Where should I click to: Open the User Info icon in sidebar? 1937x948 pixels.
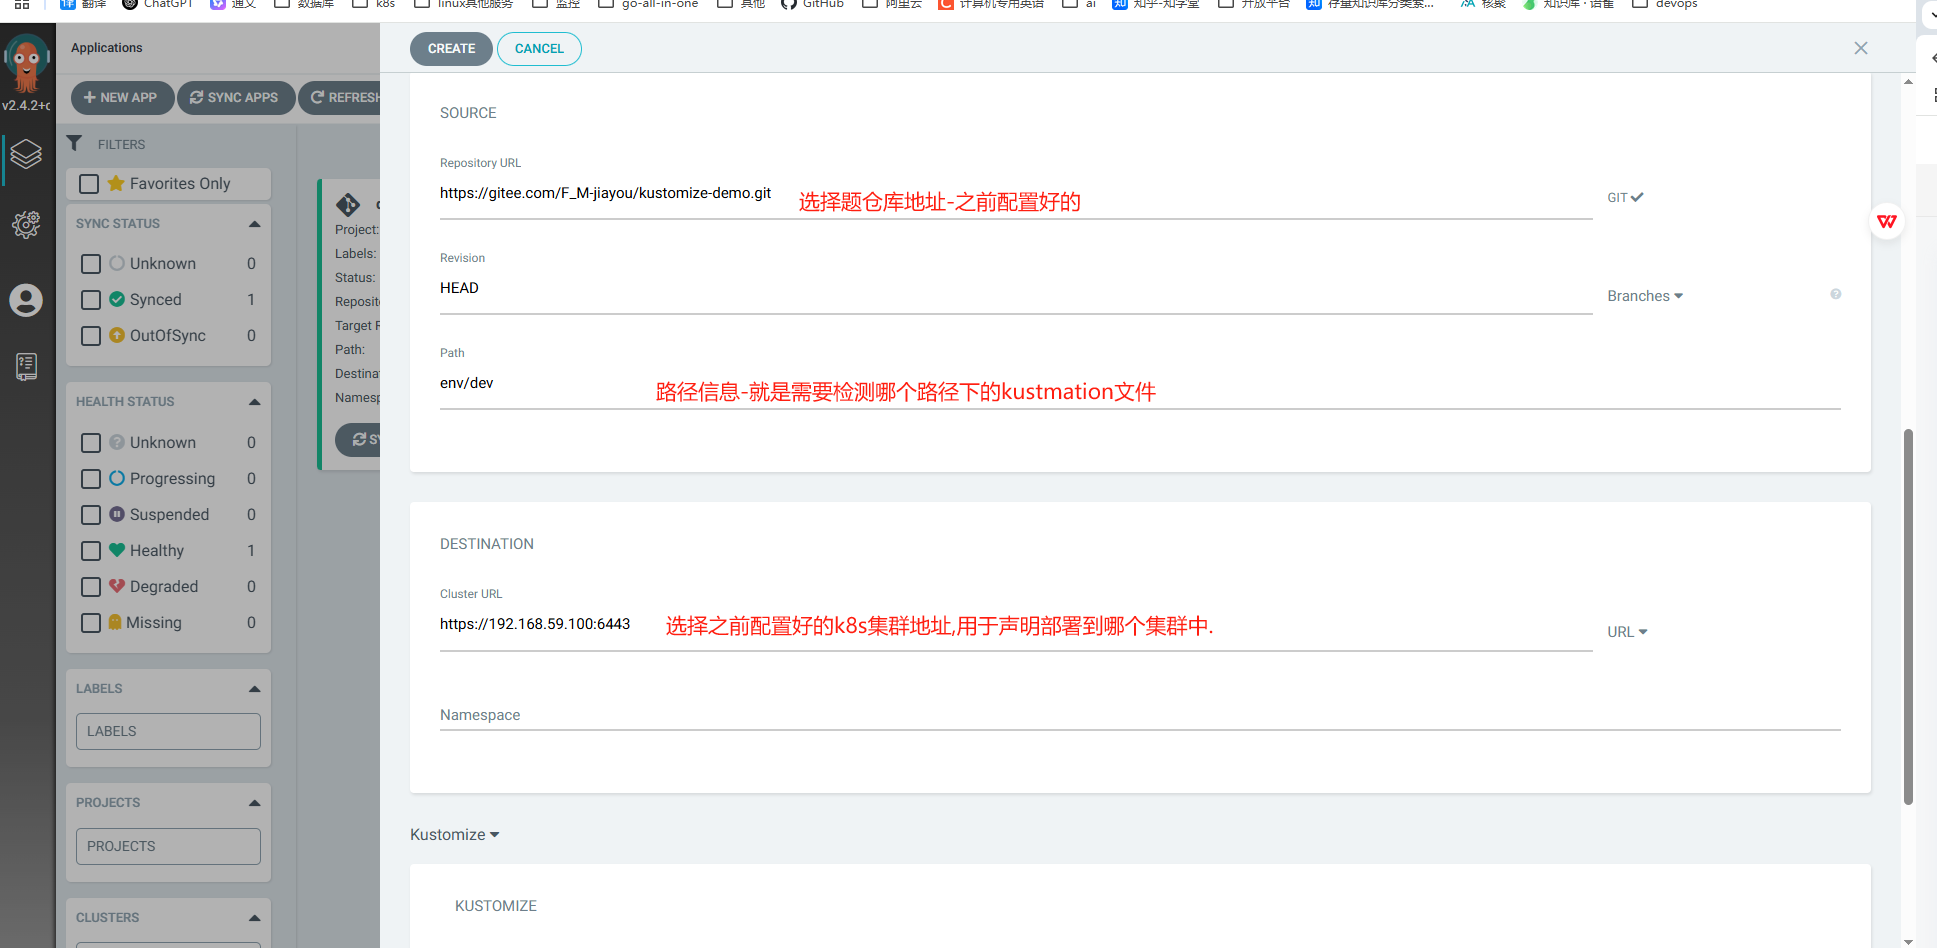point(26,300)
